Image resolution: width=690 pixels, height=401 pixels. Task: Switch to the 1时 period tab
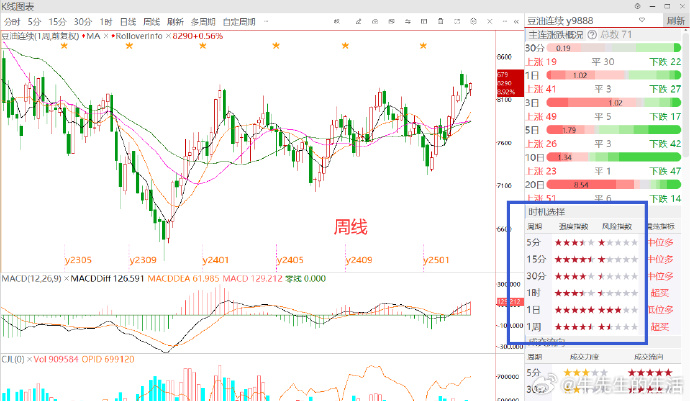pyautogui.click(x=106, y=22)
